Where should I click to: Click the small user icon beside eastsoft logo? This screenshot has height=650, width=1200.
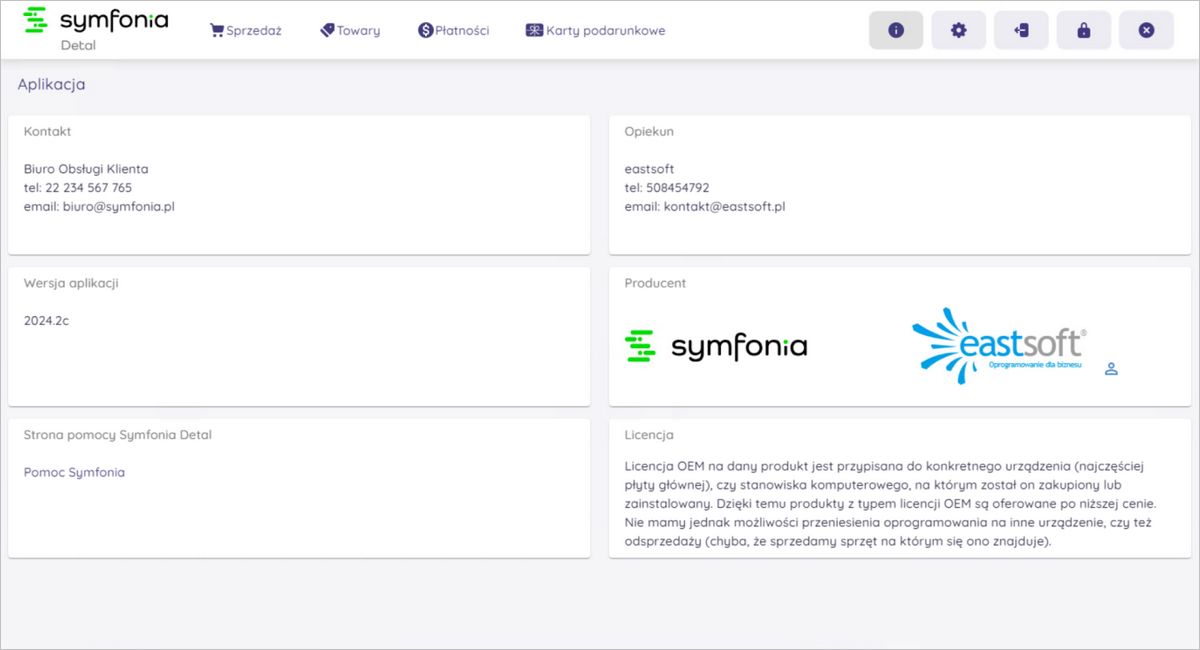click(1111, 369)
